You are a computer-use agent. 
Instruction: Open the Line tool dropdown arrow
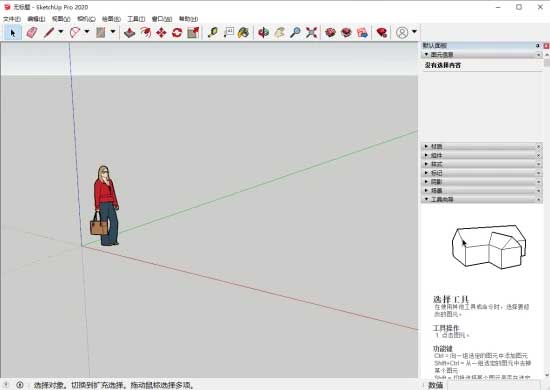(61, 32)
